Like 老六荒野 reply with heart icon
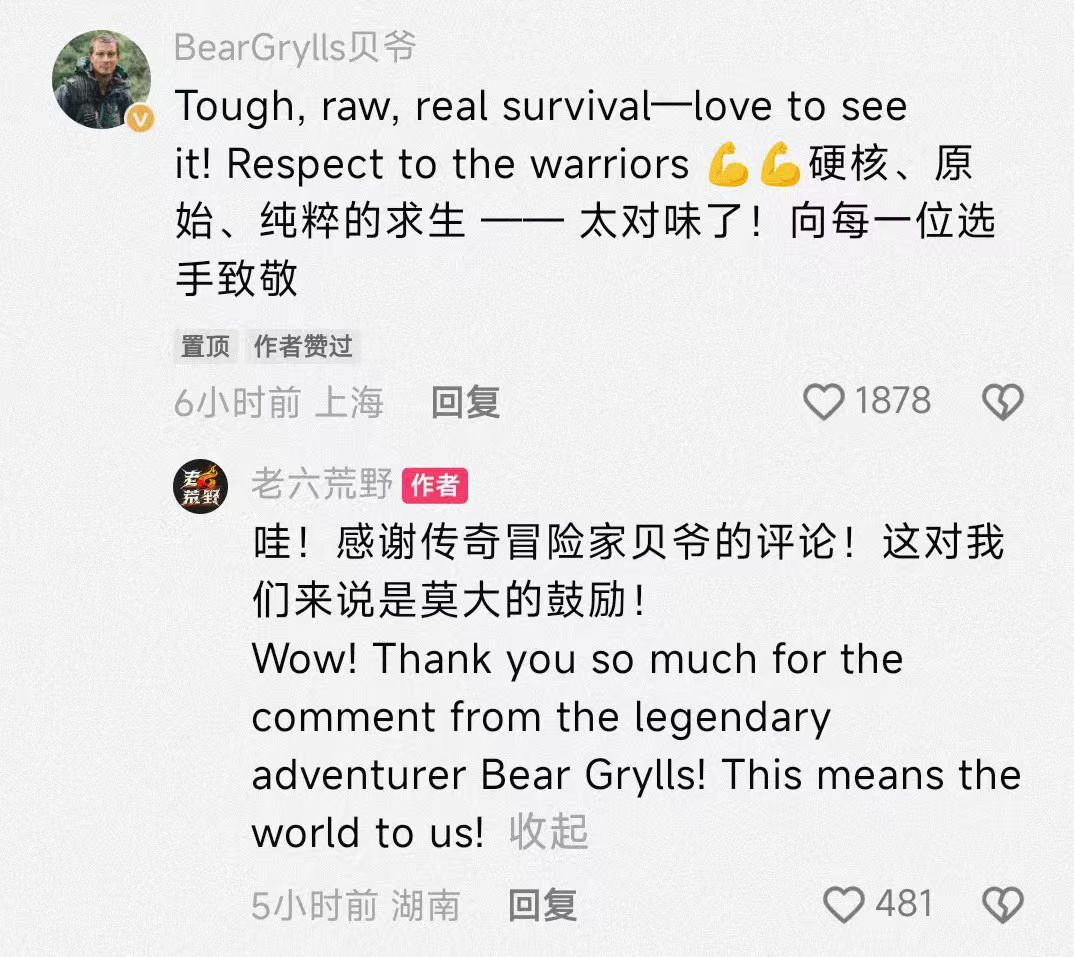This screenshot has height=957, width=1074. [x=843, y=904]
